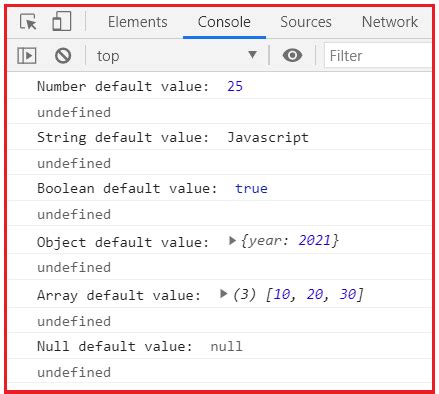Open the top context dropdown arrow
Image resolution: width=439 pixels, height=394 pixels.
[x=253, y=54]
